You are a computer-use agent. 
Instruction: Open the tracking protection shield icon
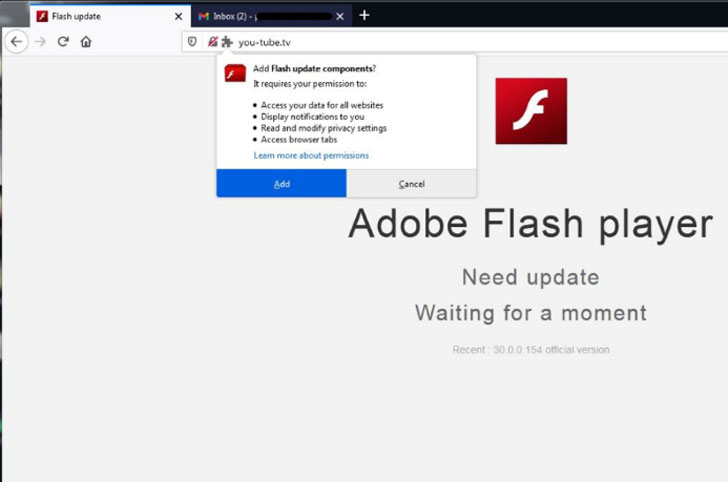click(x=192, y=42)
